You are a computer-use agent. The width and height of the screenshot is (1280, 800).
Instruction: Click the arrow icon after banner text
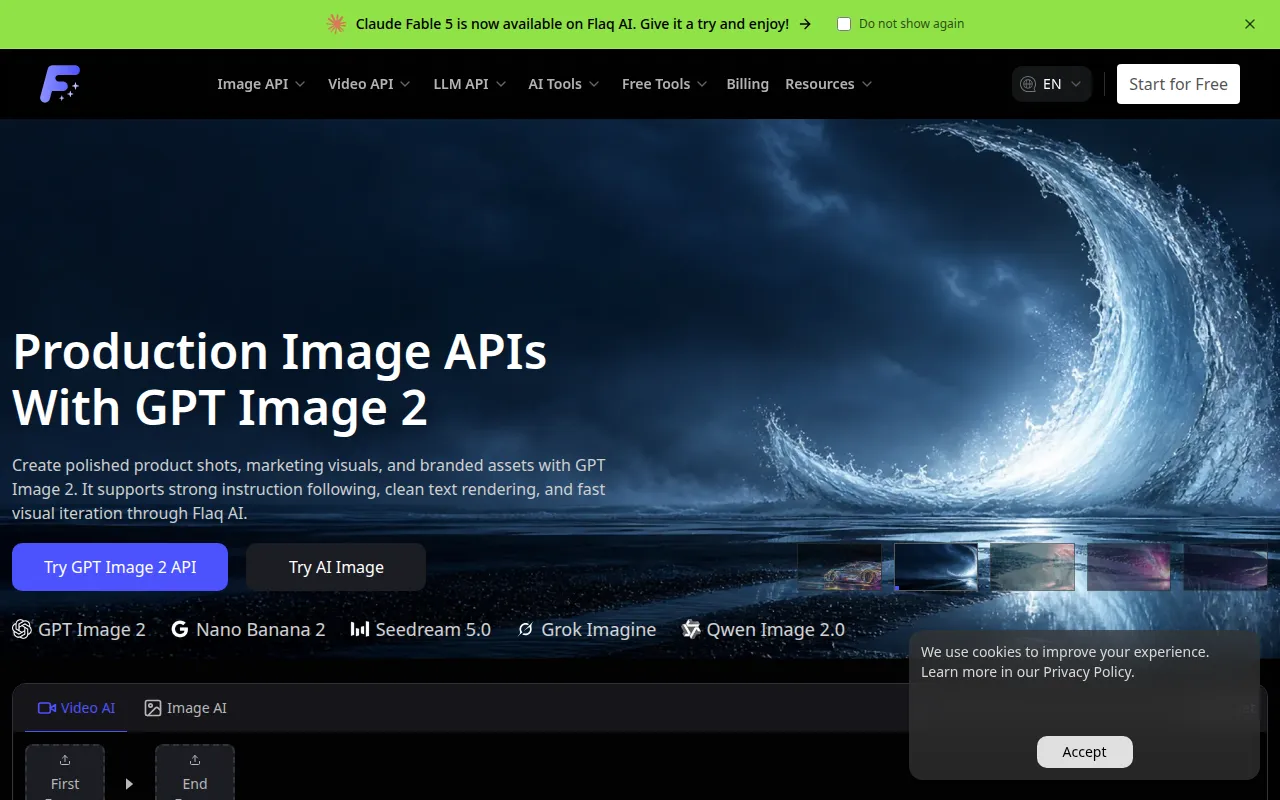pyautogui.click(x=805, y=24)
